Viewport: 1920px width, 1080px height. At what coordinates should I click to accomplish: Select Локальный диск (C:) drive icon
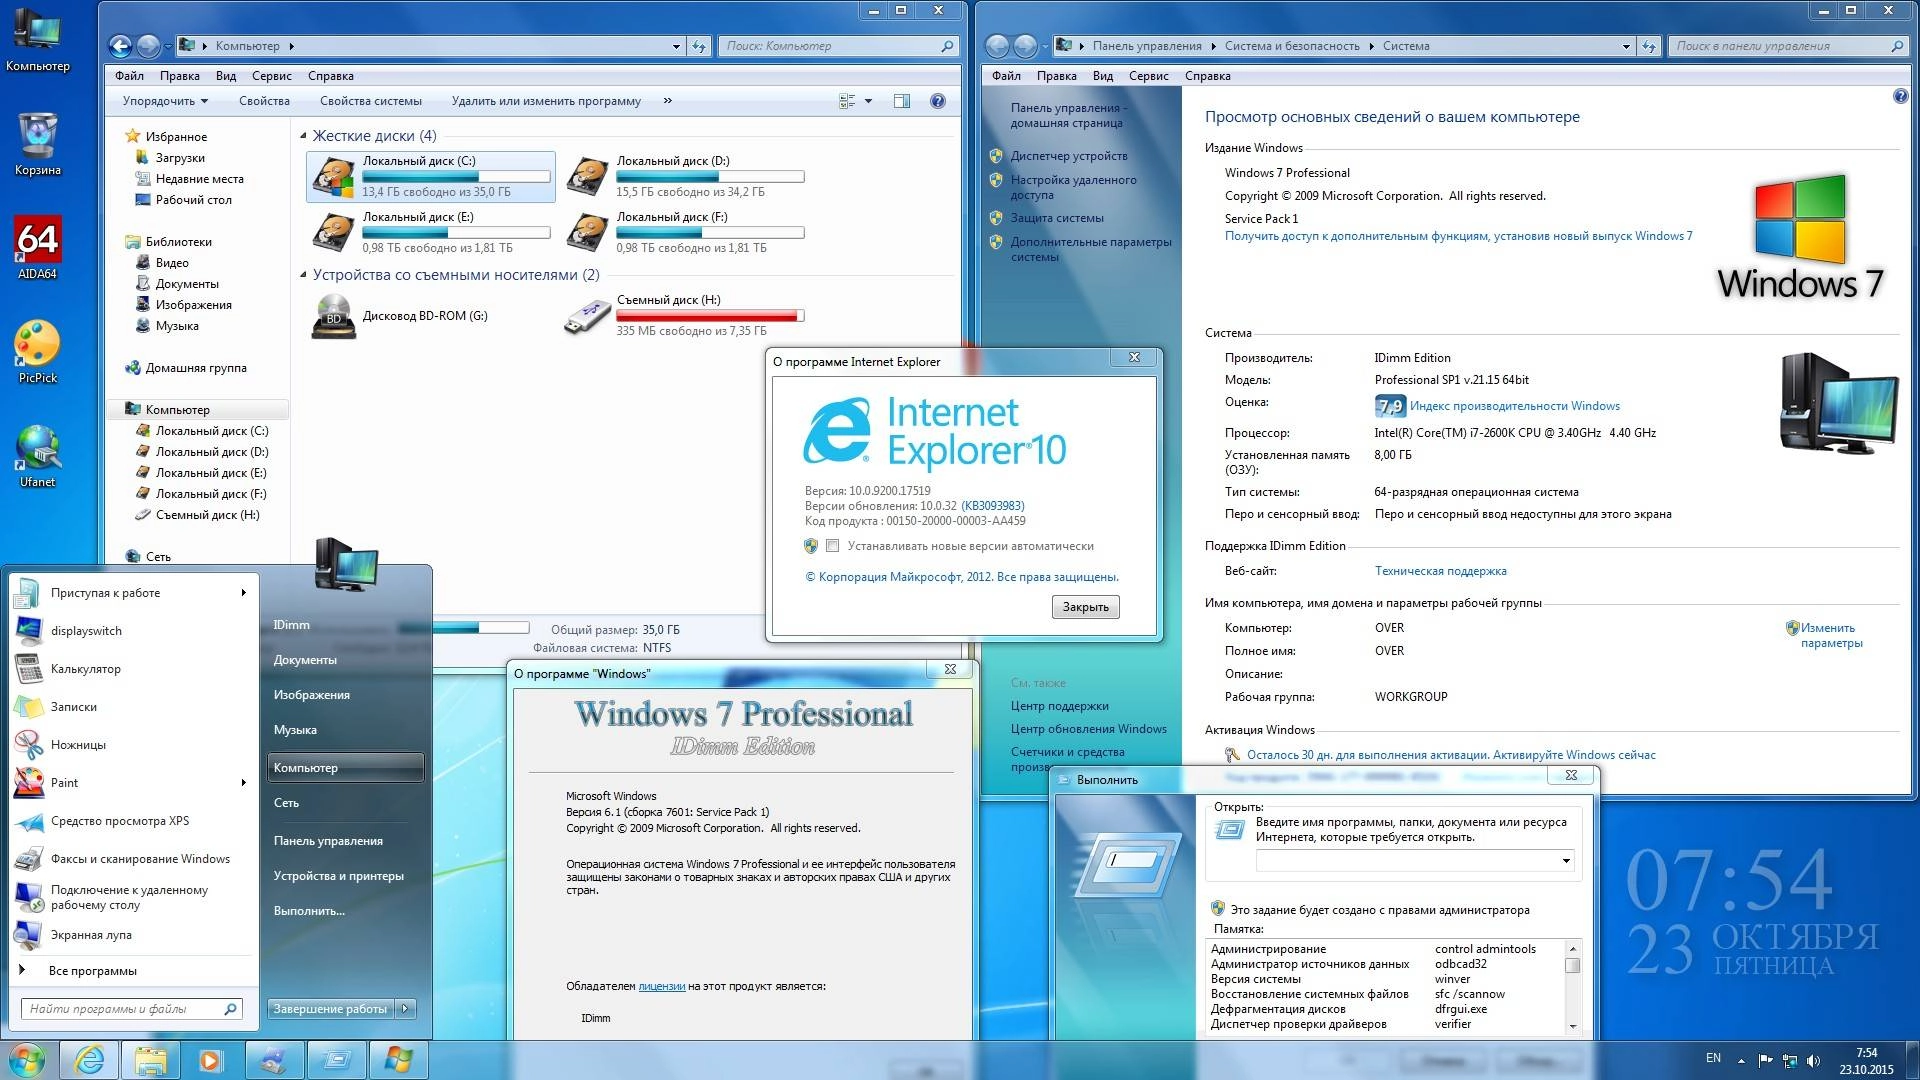pos(333,176)
